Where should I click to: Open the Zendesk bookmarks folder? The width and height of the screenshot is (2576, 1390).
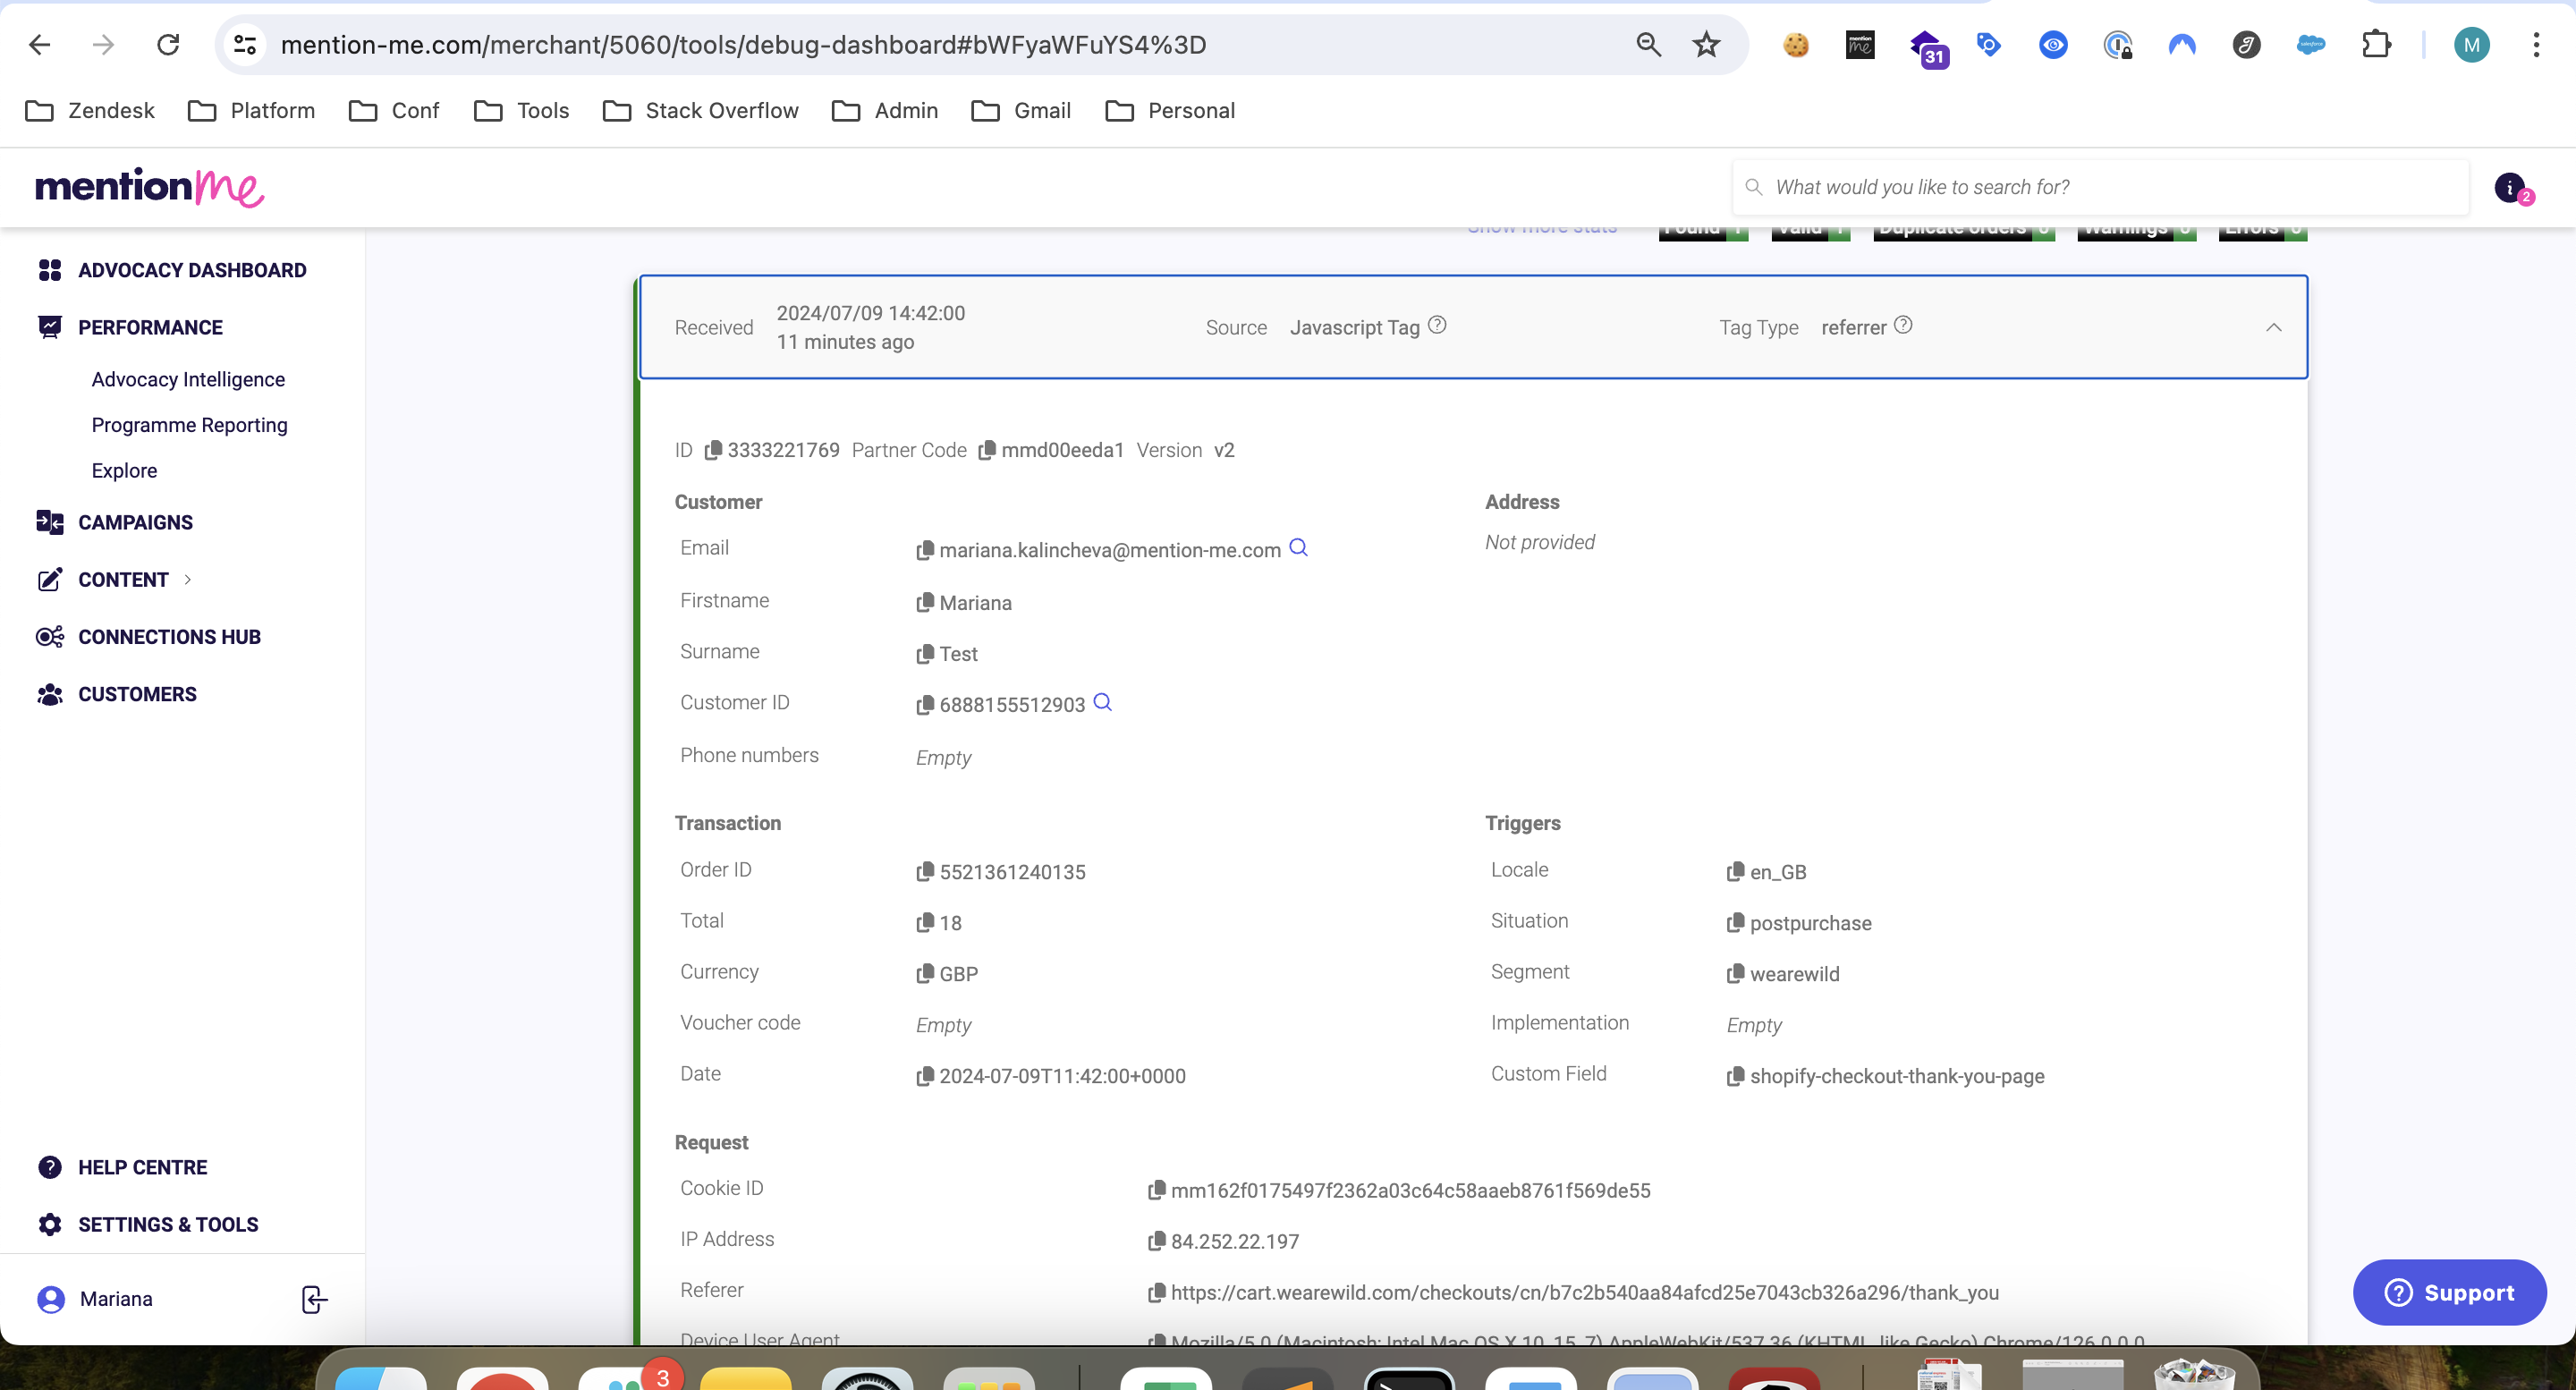90,111
